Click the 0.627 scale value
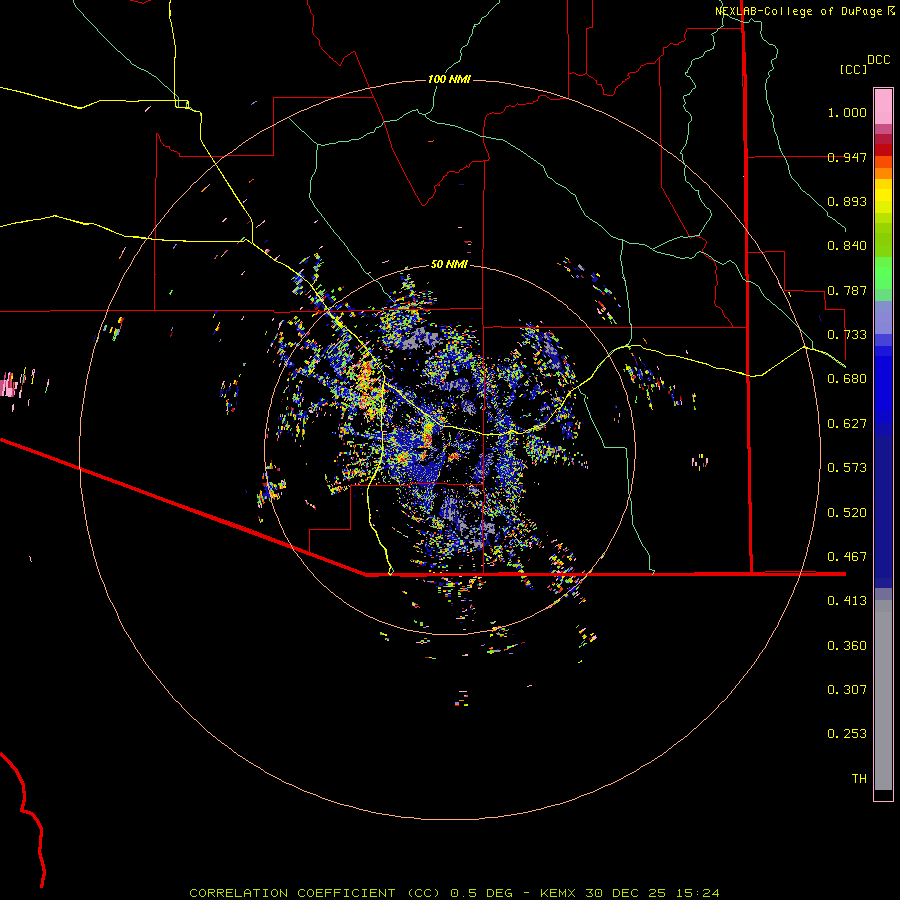 [847, 424]
